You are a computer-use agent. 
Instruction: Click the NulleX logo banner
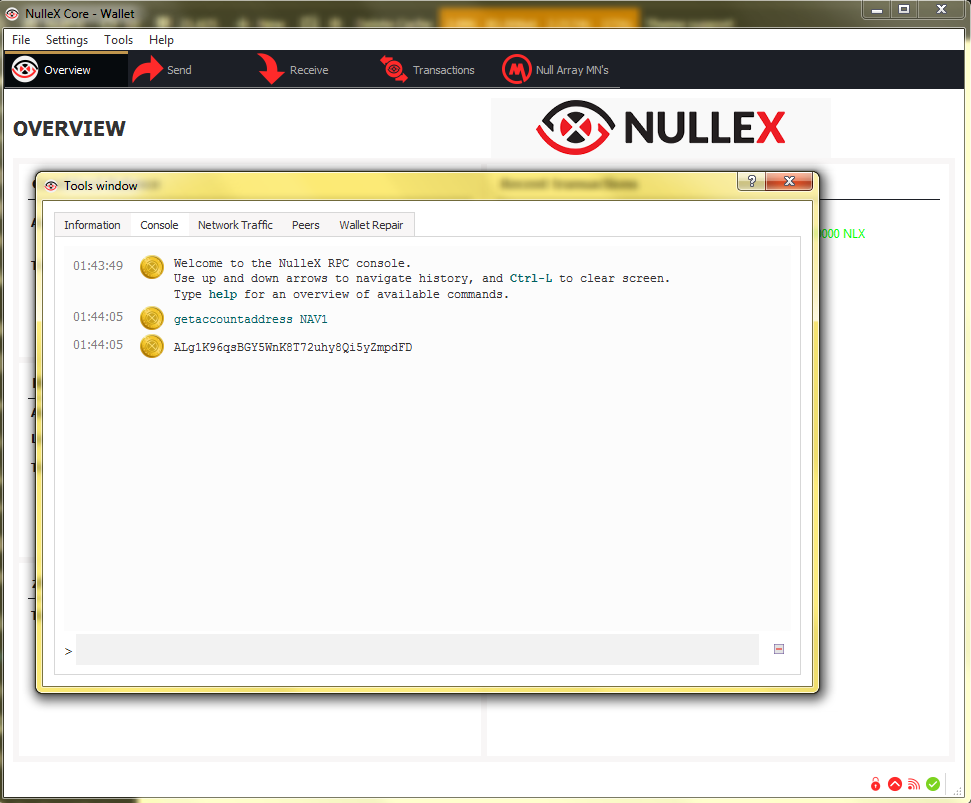click(661, 128)
